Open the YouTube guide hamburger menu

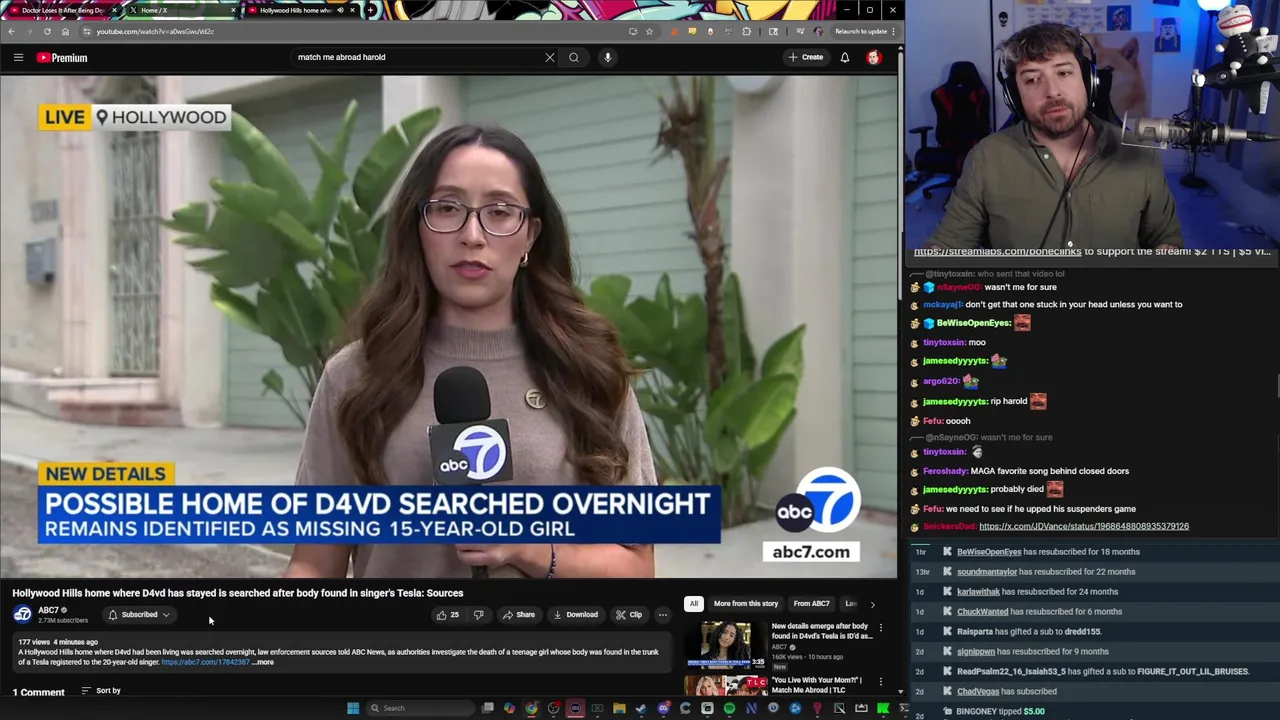18,57
